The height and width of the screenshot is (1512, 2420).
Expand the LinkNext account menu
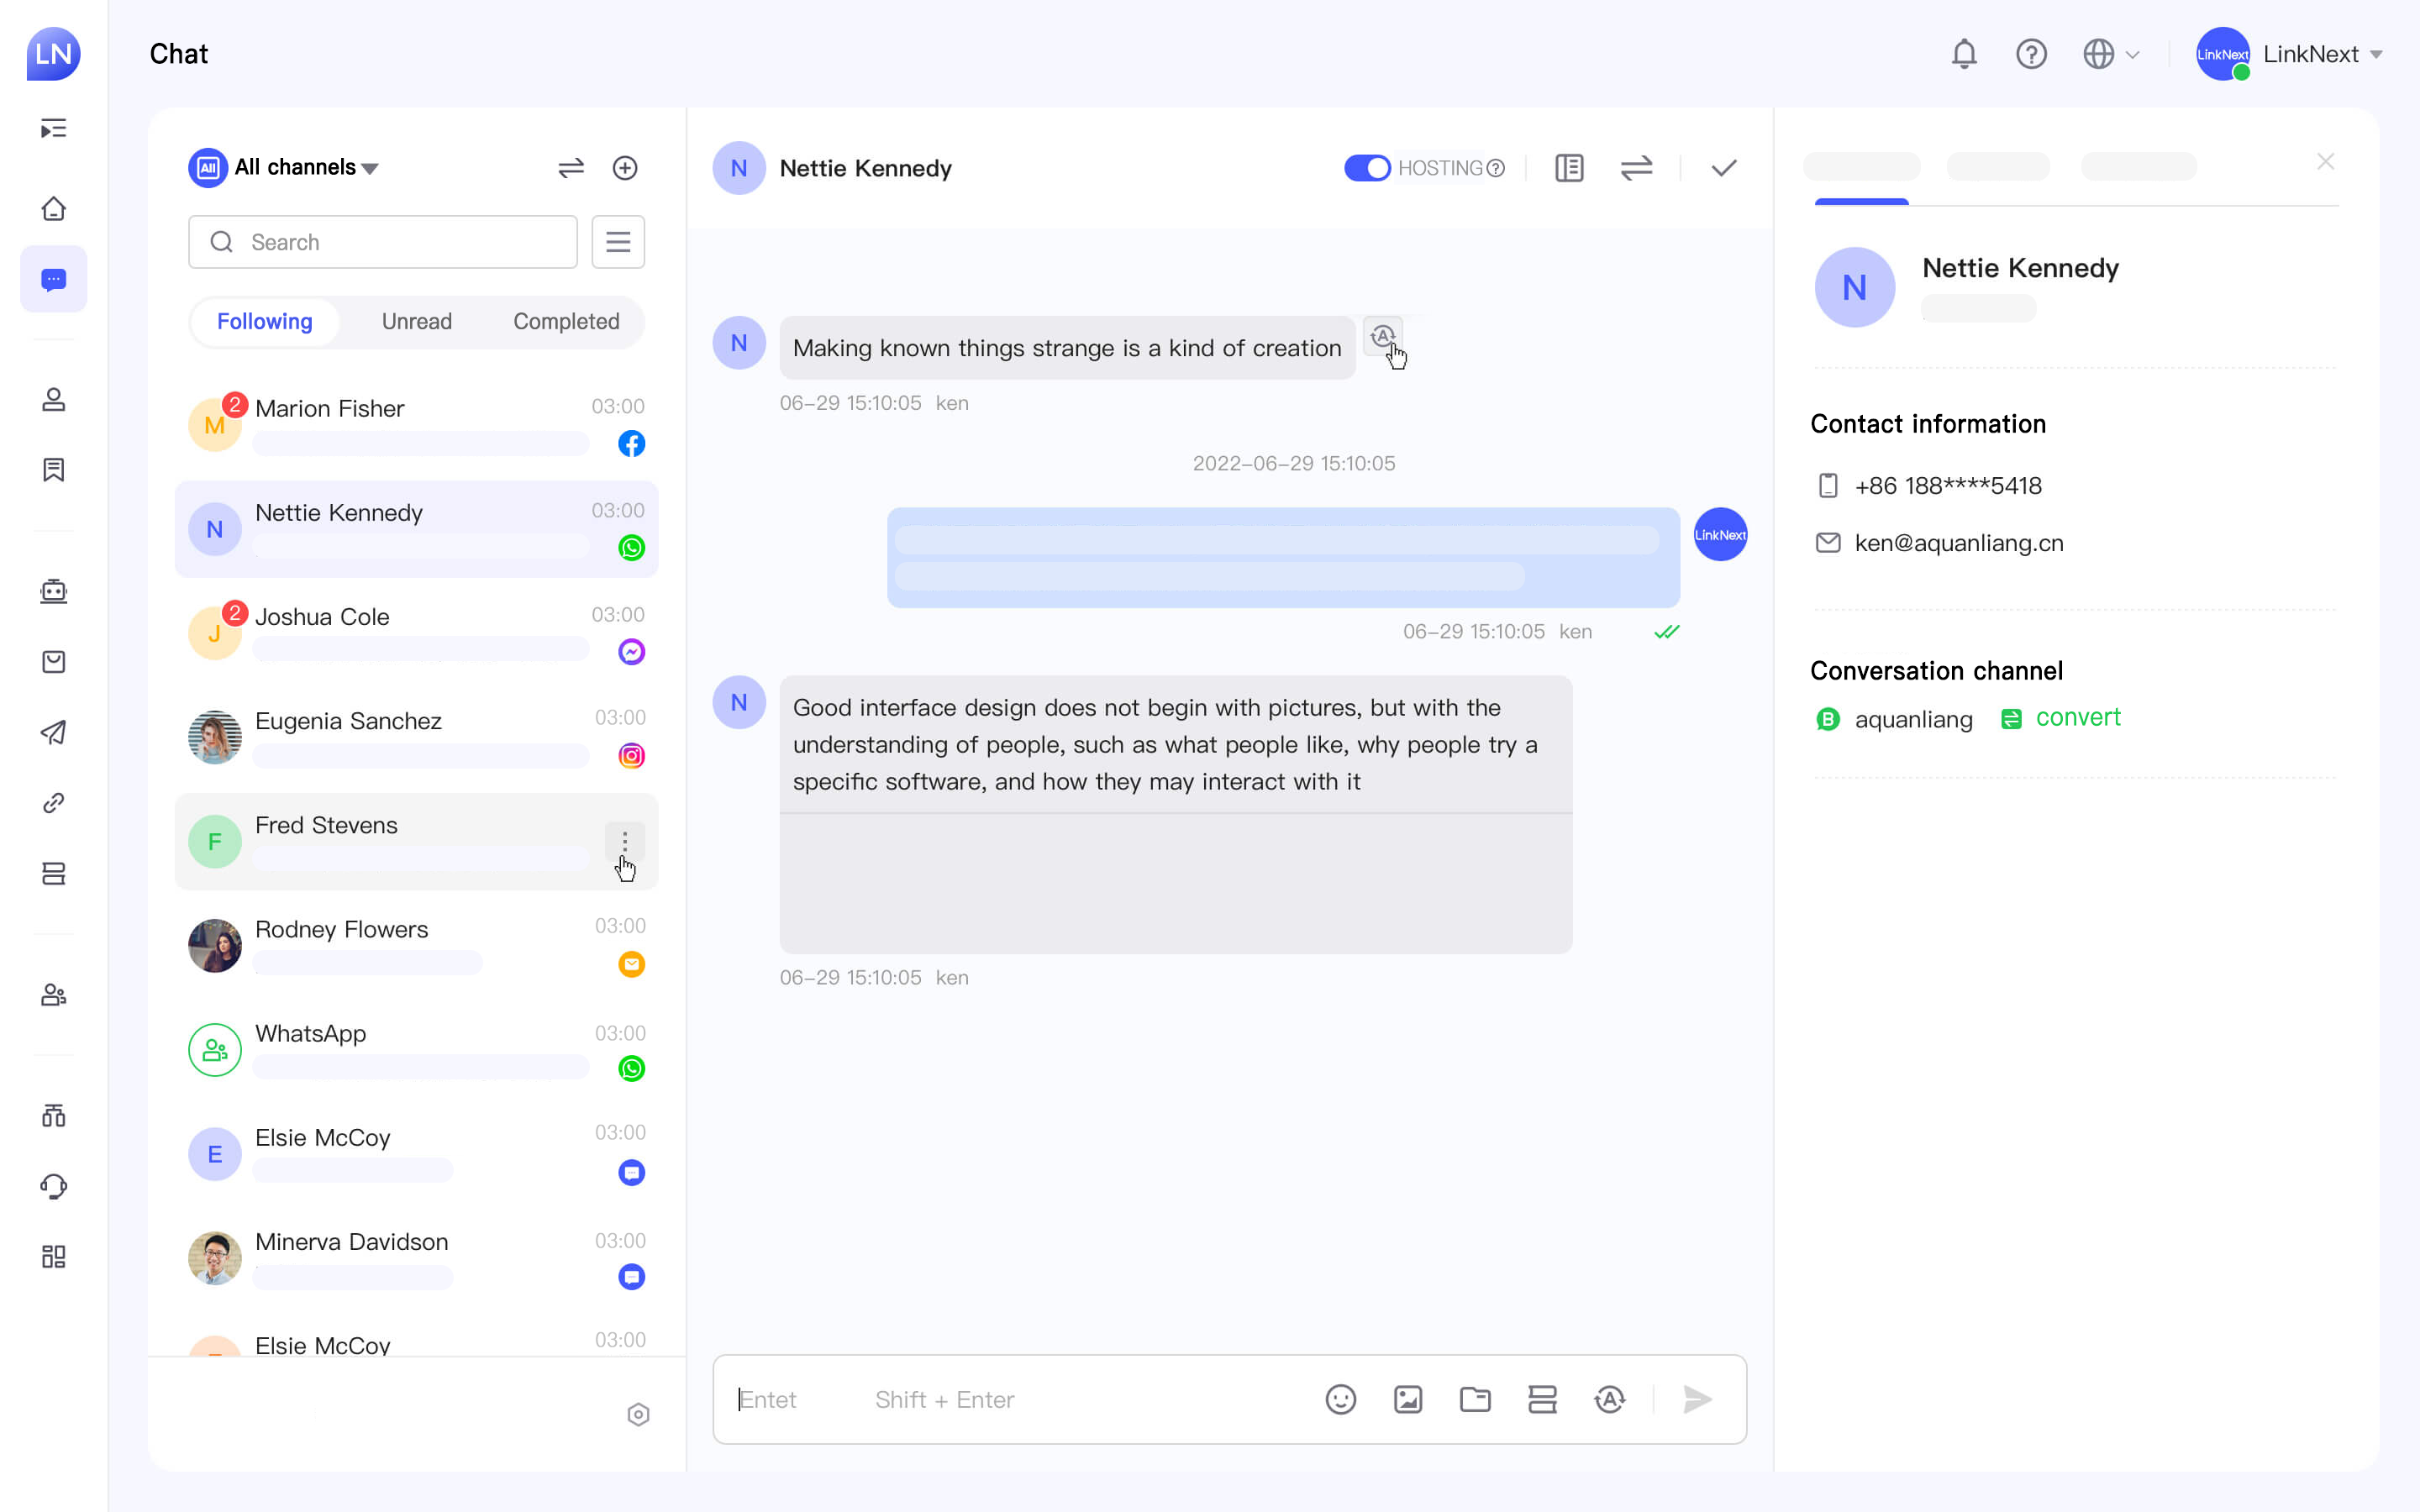2321,54
